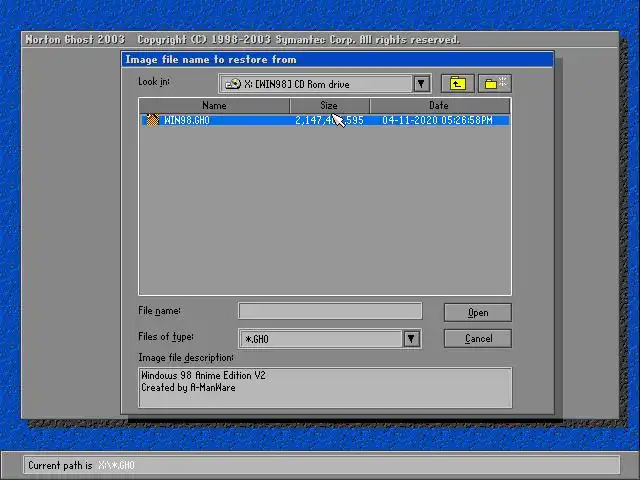640x480 pixels.
Task: Click the CD Rom drive icon
Action: click(233, 84)
